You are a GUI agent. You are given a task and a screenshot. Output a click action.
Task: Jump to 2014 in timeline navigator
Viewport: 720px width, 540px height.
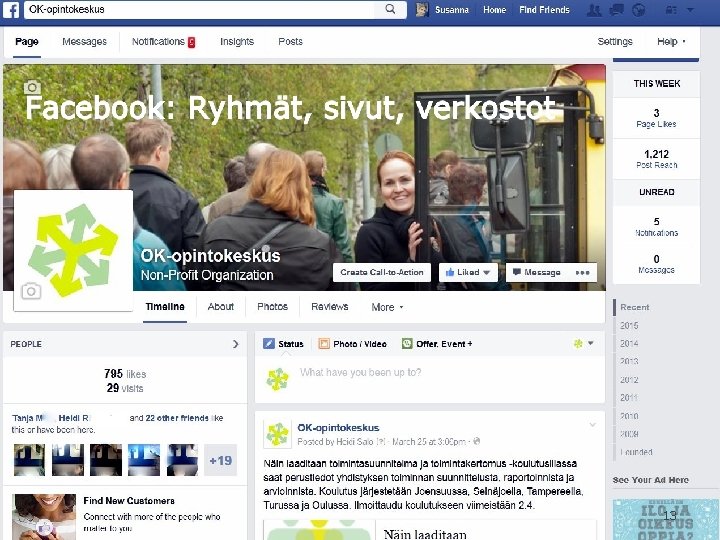pyautogui.click(x=629, y=343)
